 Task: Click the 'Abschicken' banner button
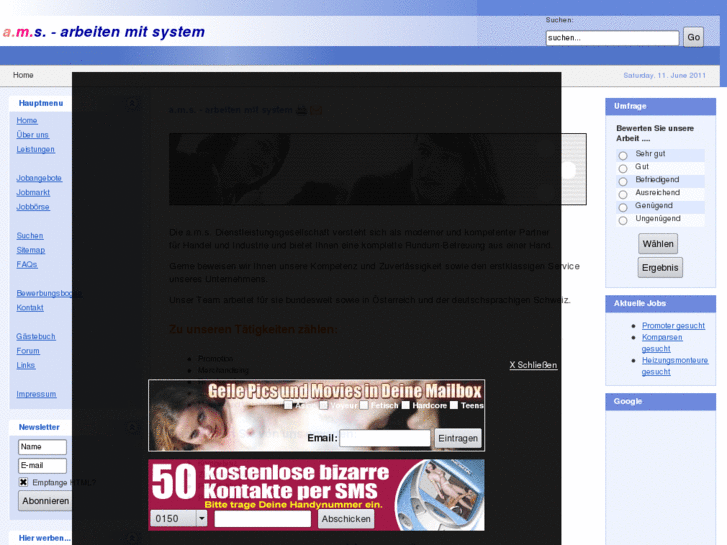pyautogui.click(x=346, y=519)
